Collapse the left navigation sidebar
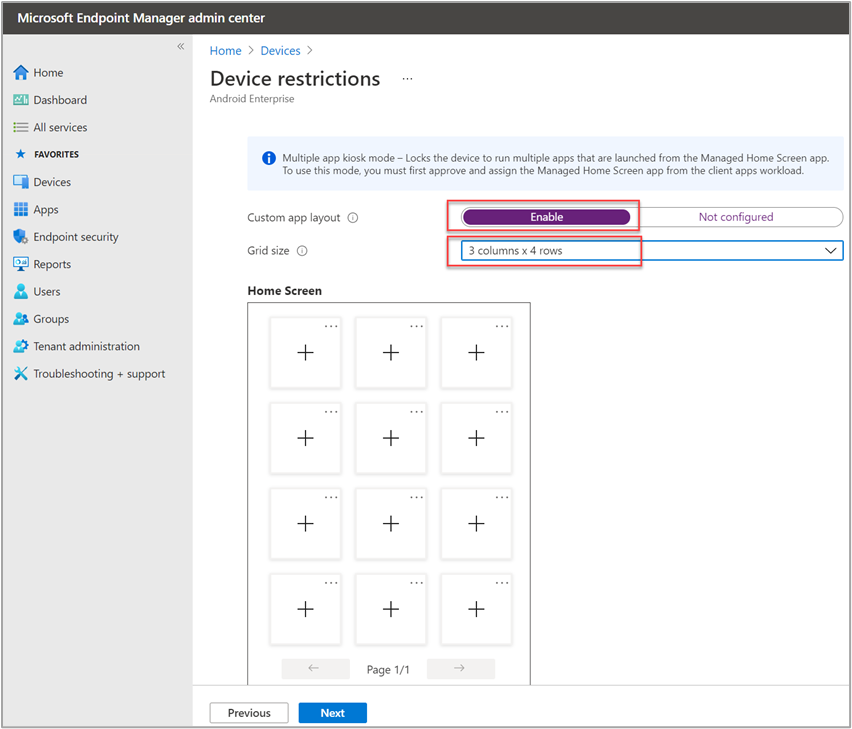This screenshot has height=729, width=852. click(181, 47)
